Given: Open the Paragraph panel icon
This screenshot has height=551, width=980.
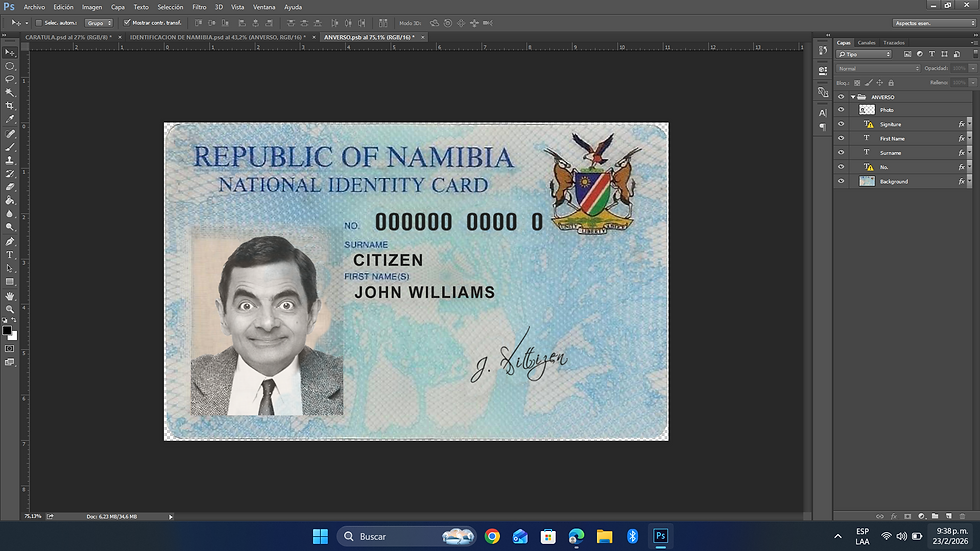Looking at the screenshot, I should tap(822, 127).
